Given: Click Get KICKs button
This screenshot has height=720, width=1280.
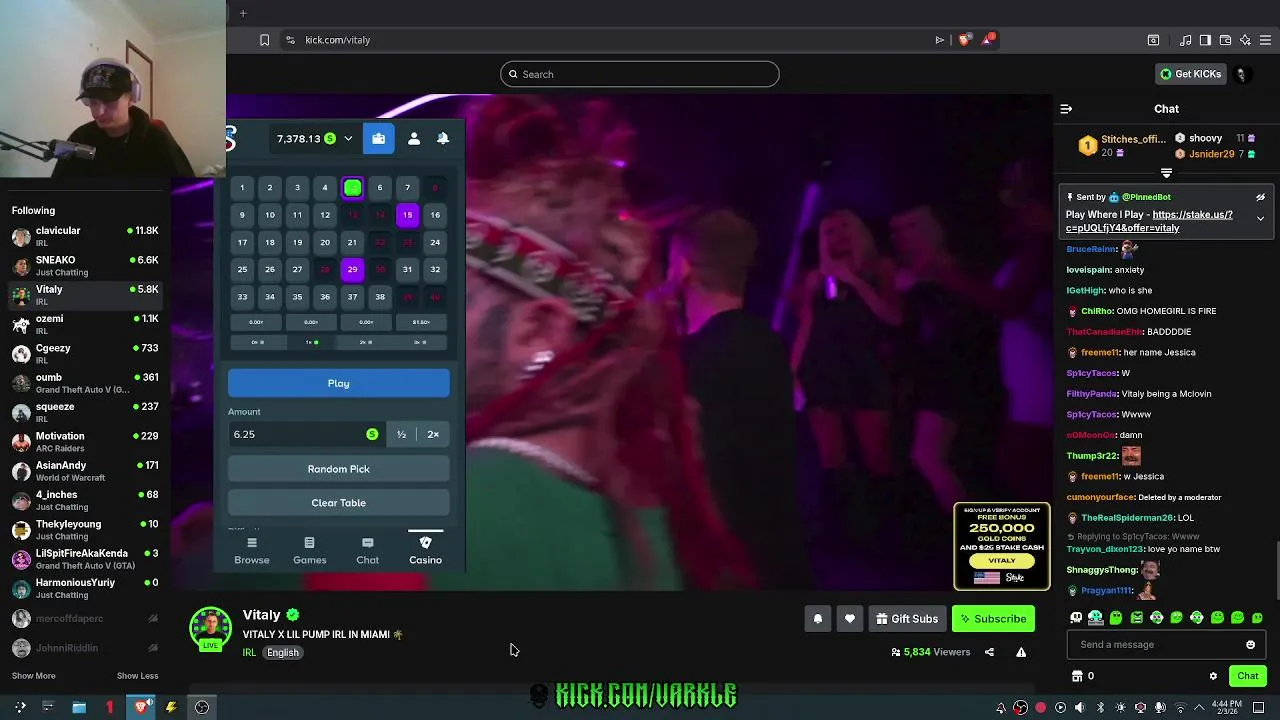Looking at the screenshot, I should [1190, 74].
